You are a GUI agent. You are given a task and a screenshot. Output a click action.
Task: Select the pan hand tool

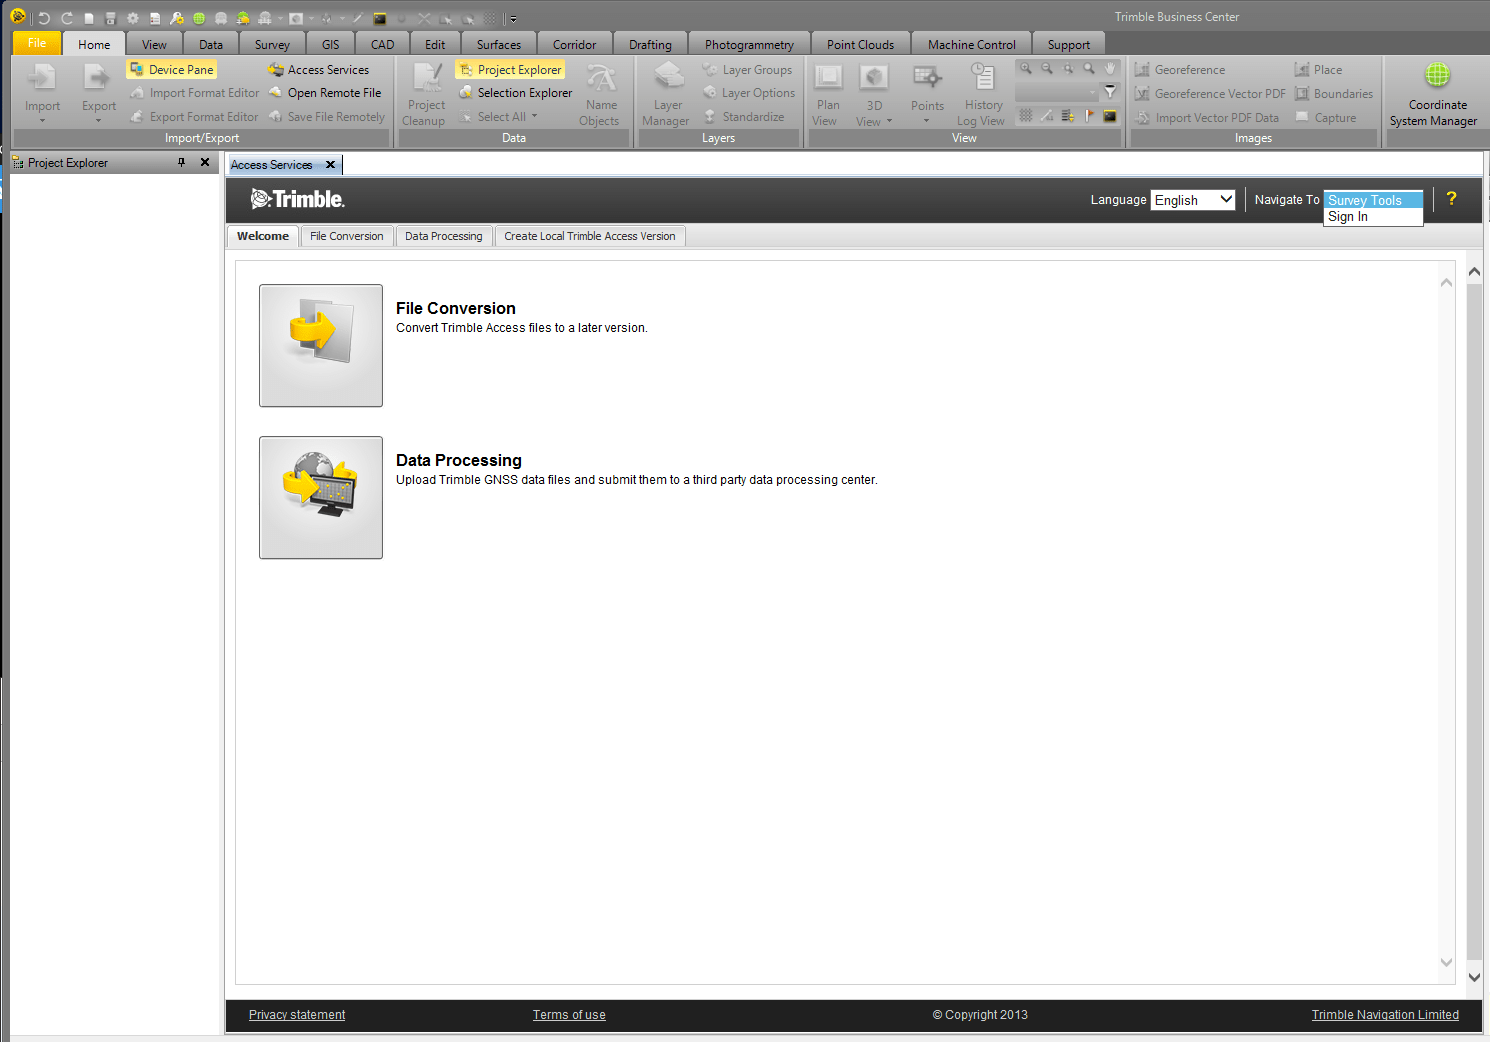pyautogui.click(x=1110, y=69)
